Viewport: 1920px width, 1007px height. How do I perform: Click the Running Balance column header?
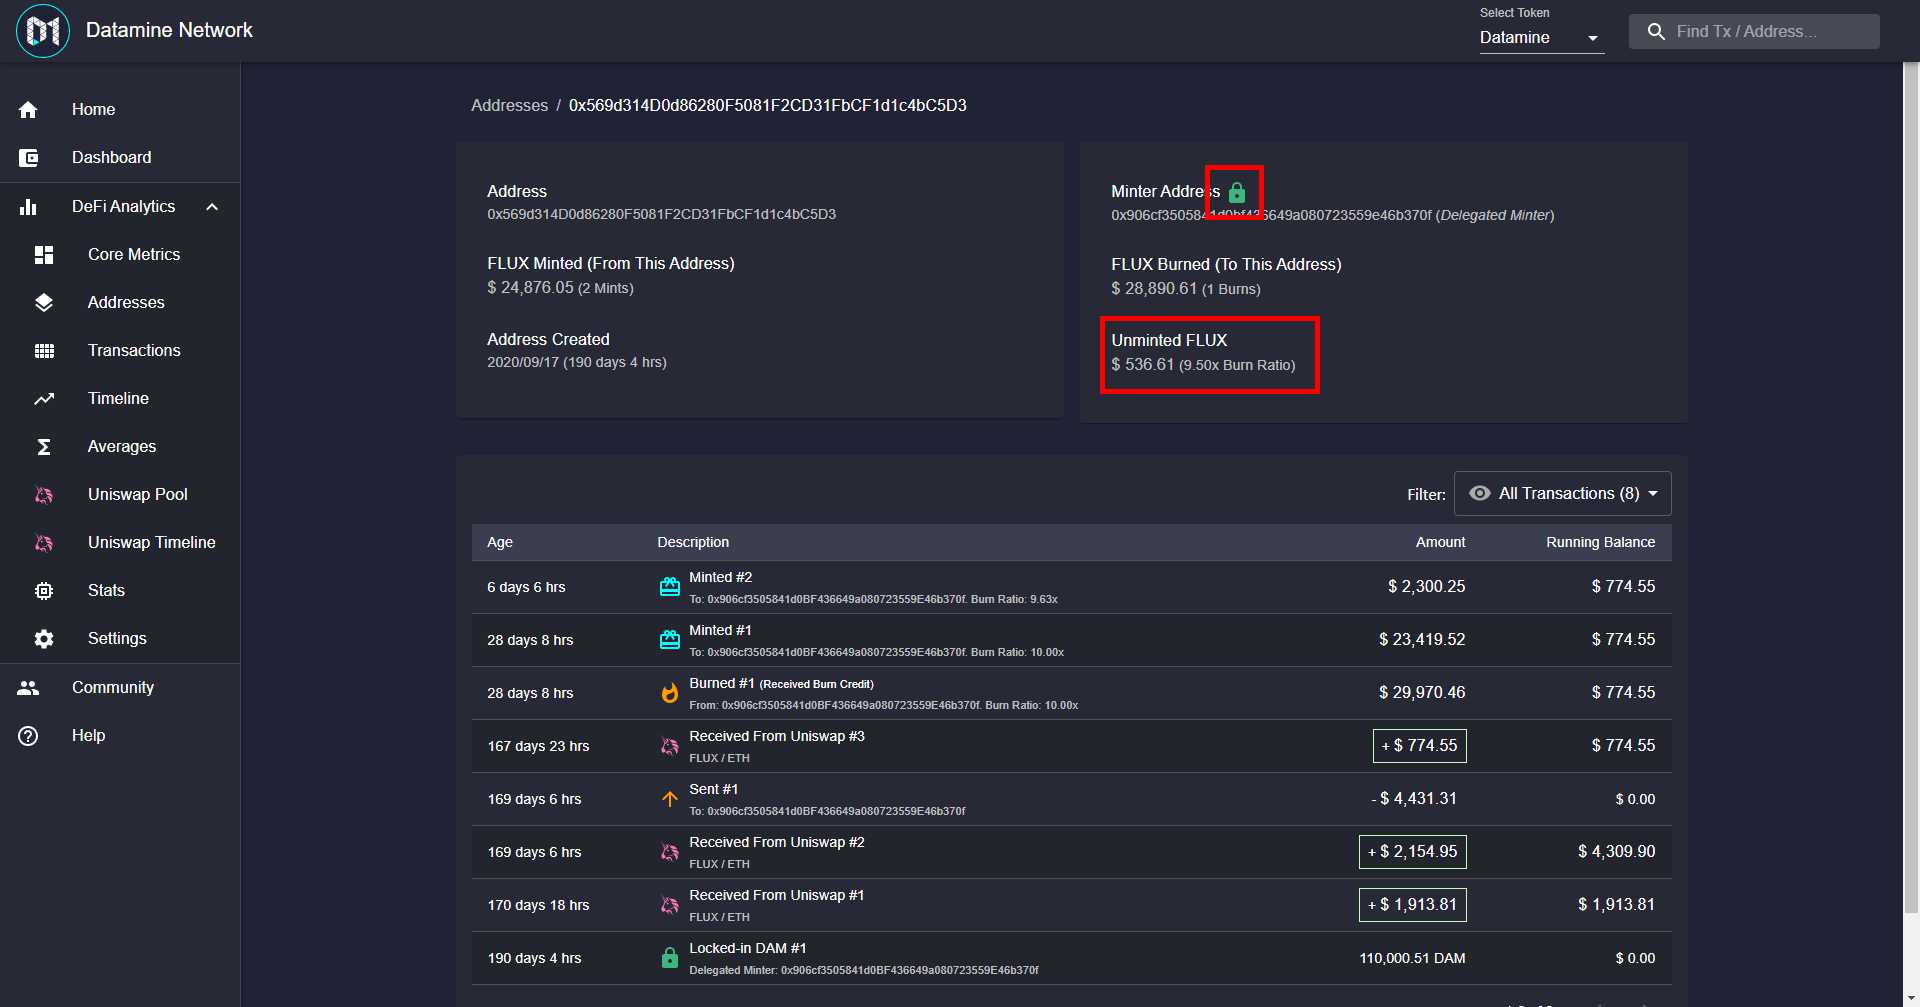click(x=1600, y=542)
